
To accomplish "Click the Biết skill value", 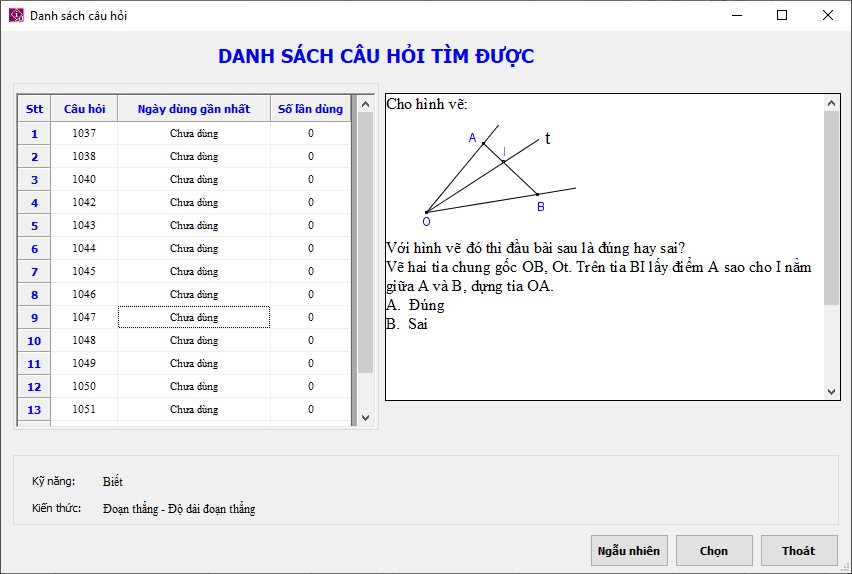I will (112, 482).
